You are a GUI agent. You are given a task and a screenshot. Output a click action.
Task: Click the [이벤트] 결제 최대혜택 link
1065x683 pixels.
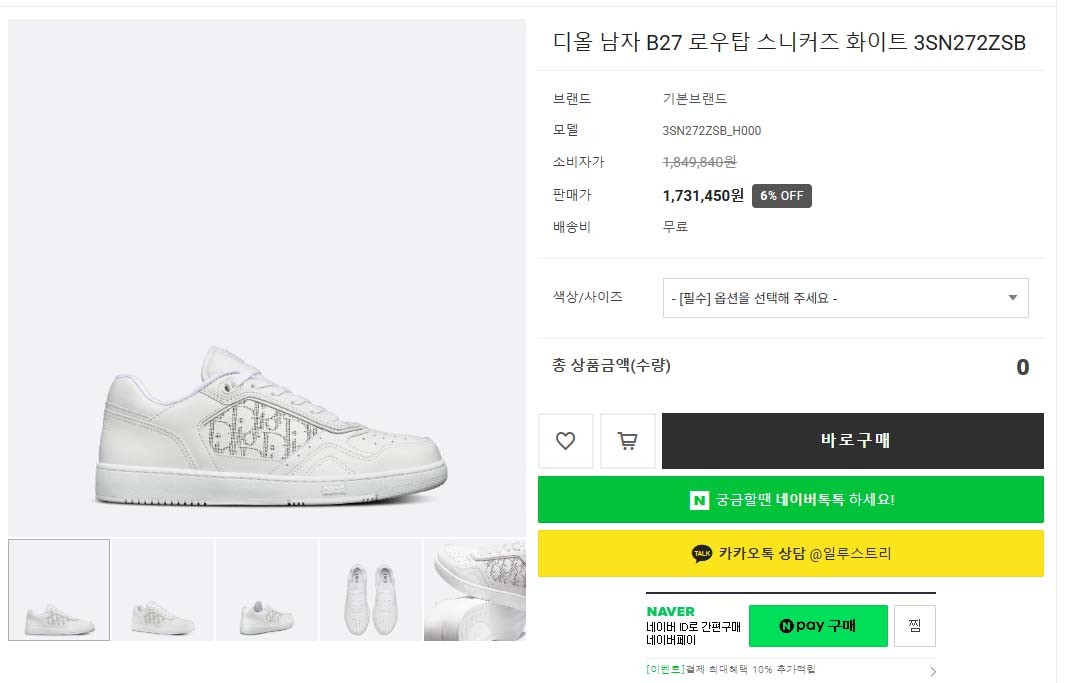[x=730, y=669]
